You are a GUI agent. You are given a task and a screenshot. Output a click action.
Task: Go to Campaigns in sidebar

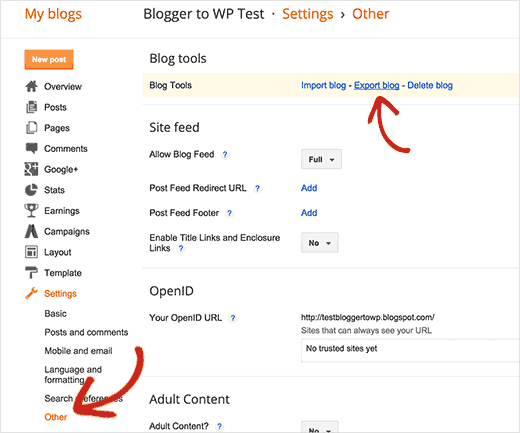(x=67, y=231)
